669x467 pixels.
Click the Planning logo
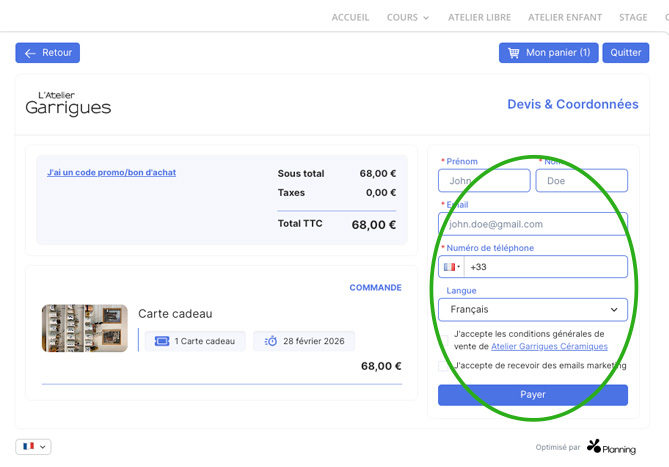[x=611, y=447]
